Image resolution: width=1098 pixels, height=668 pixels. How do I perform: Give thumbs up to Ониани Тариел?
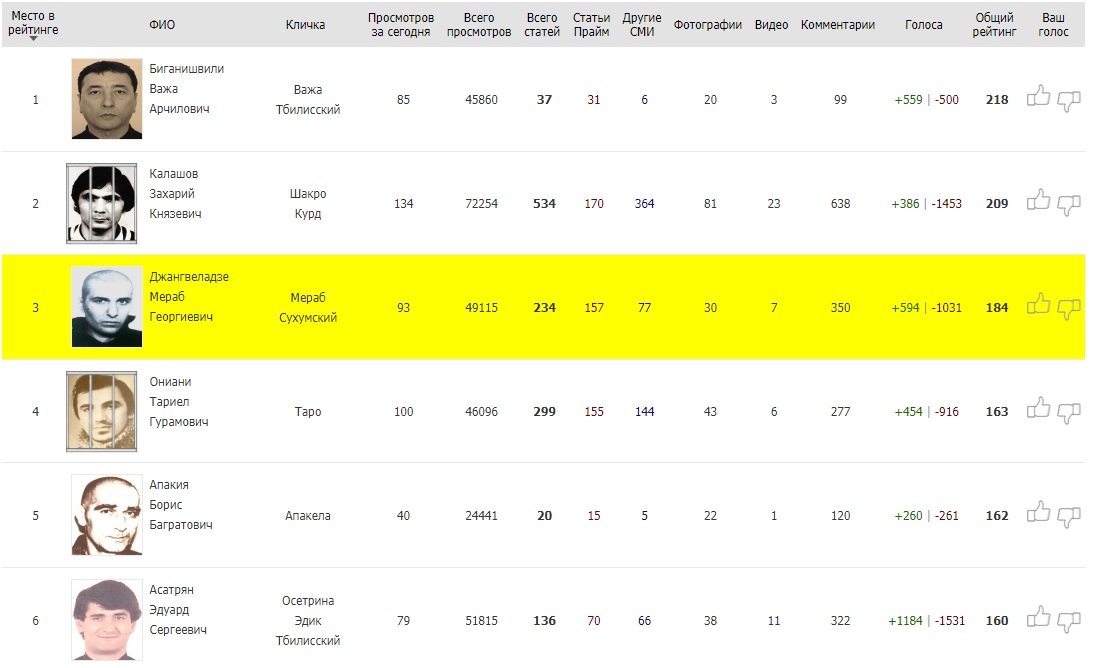pos(1039,409)
